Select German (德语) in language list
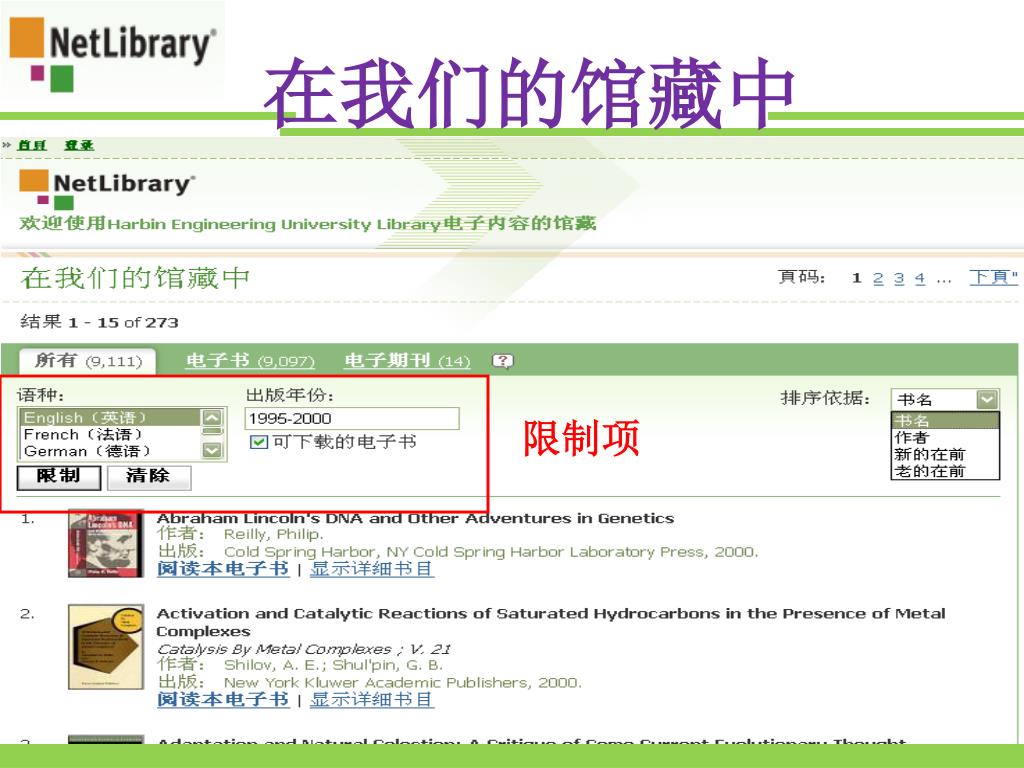Viewport: 1024px width, 768px height. pyautogui.click(x=111, y=451)
